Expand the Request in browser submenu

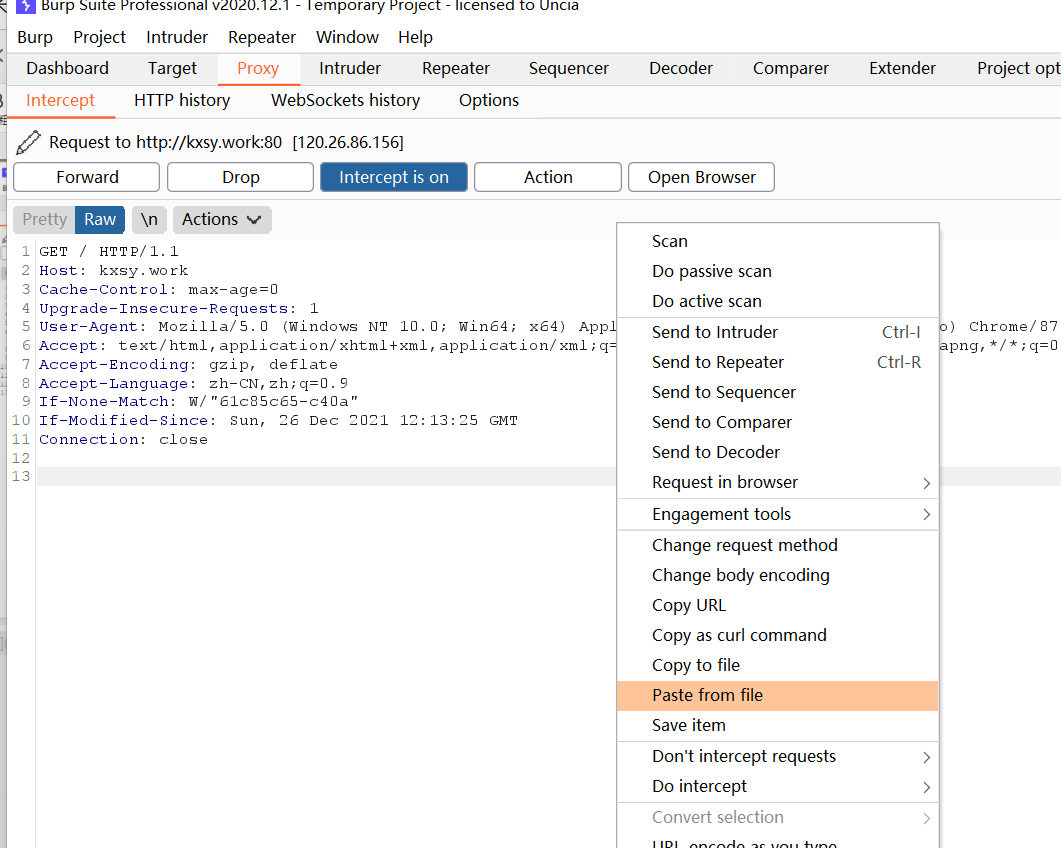coord(777,483)
